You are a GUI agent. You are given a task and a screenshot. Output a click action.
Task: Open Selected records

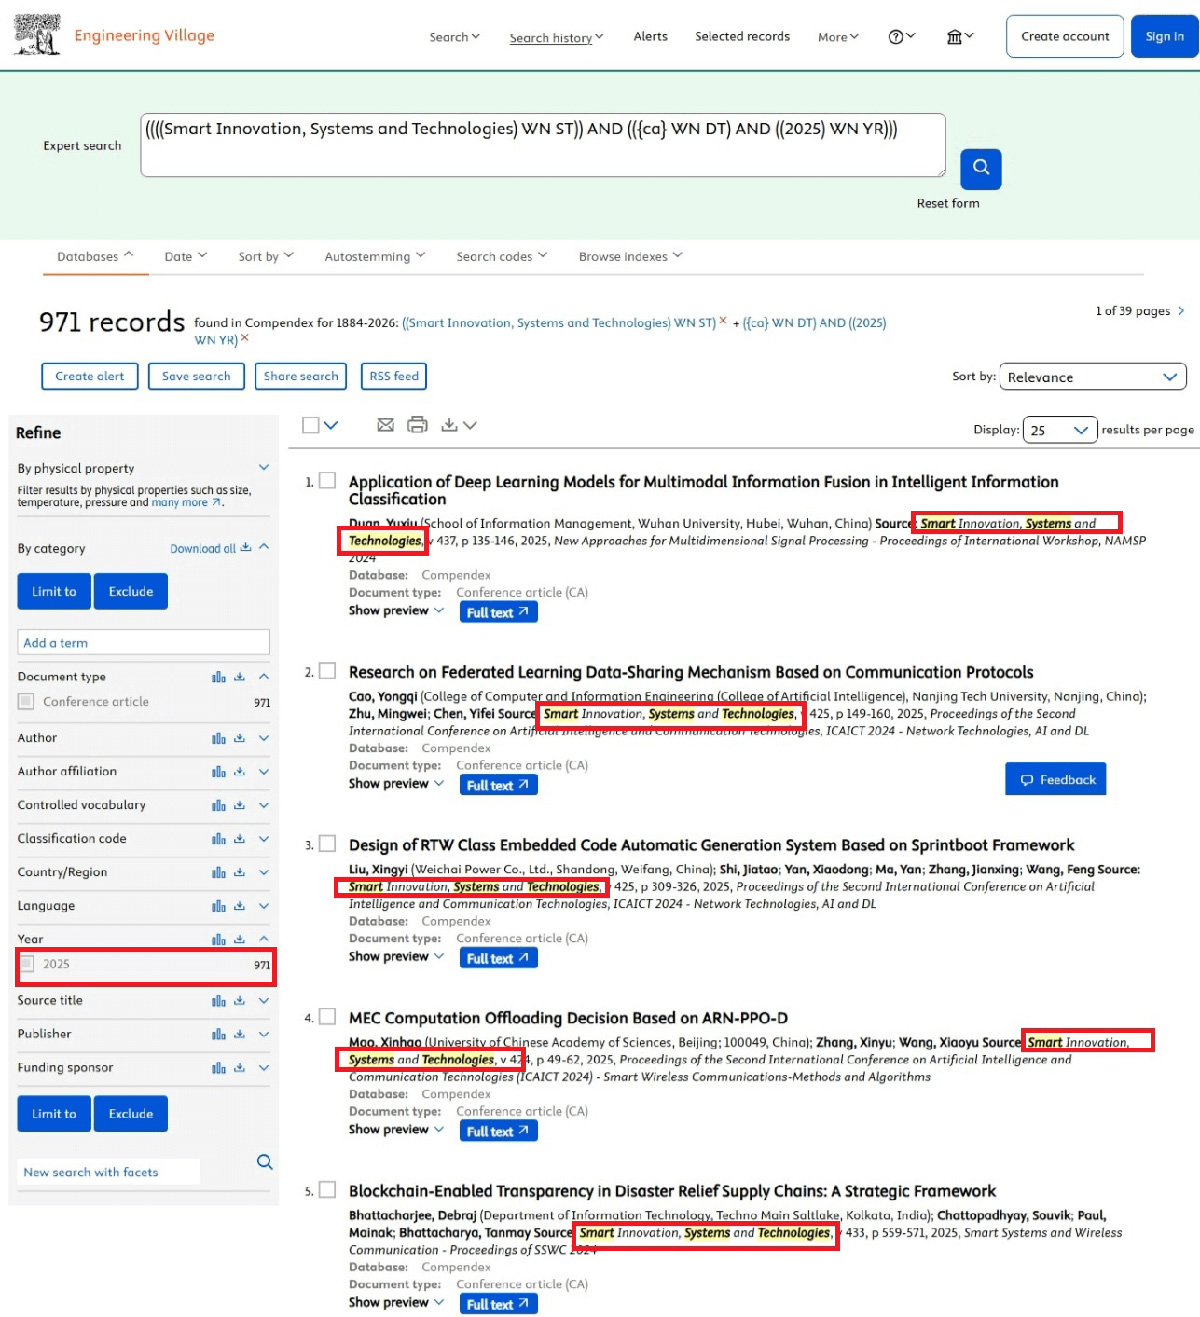(x=742, y=36)
